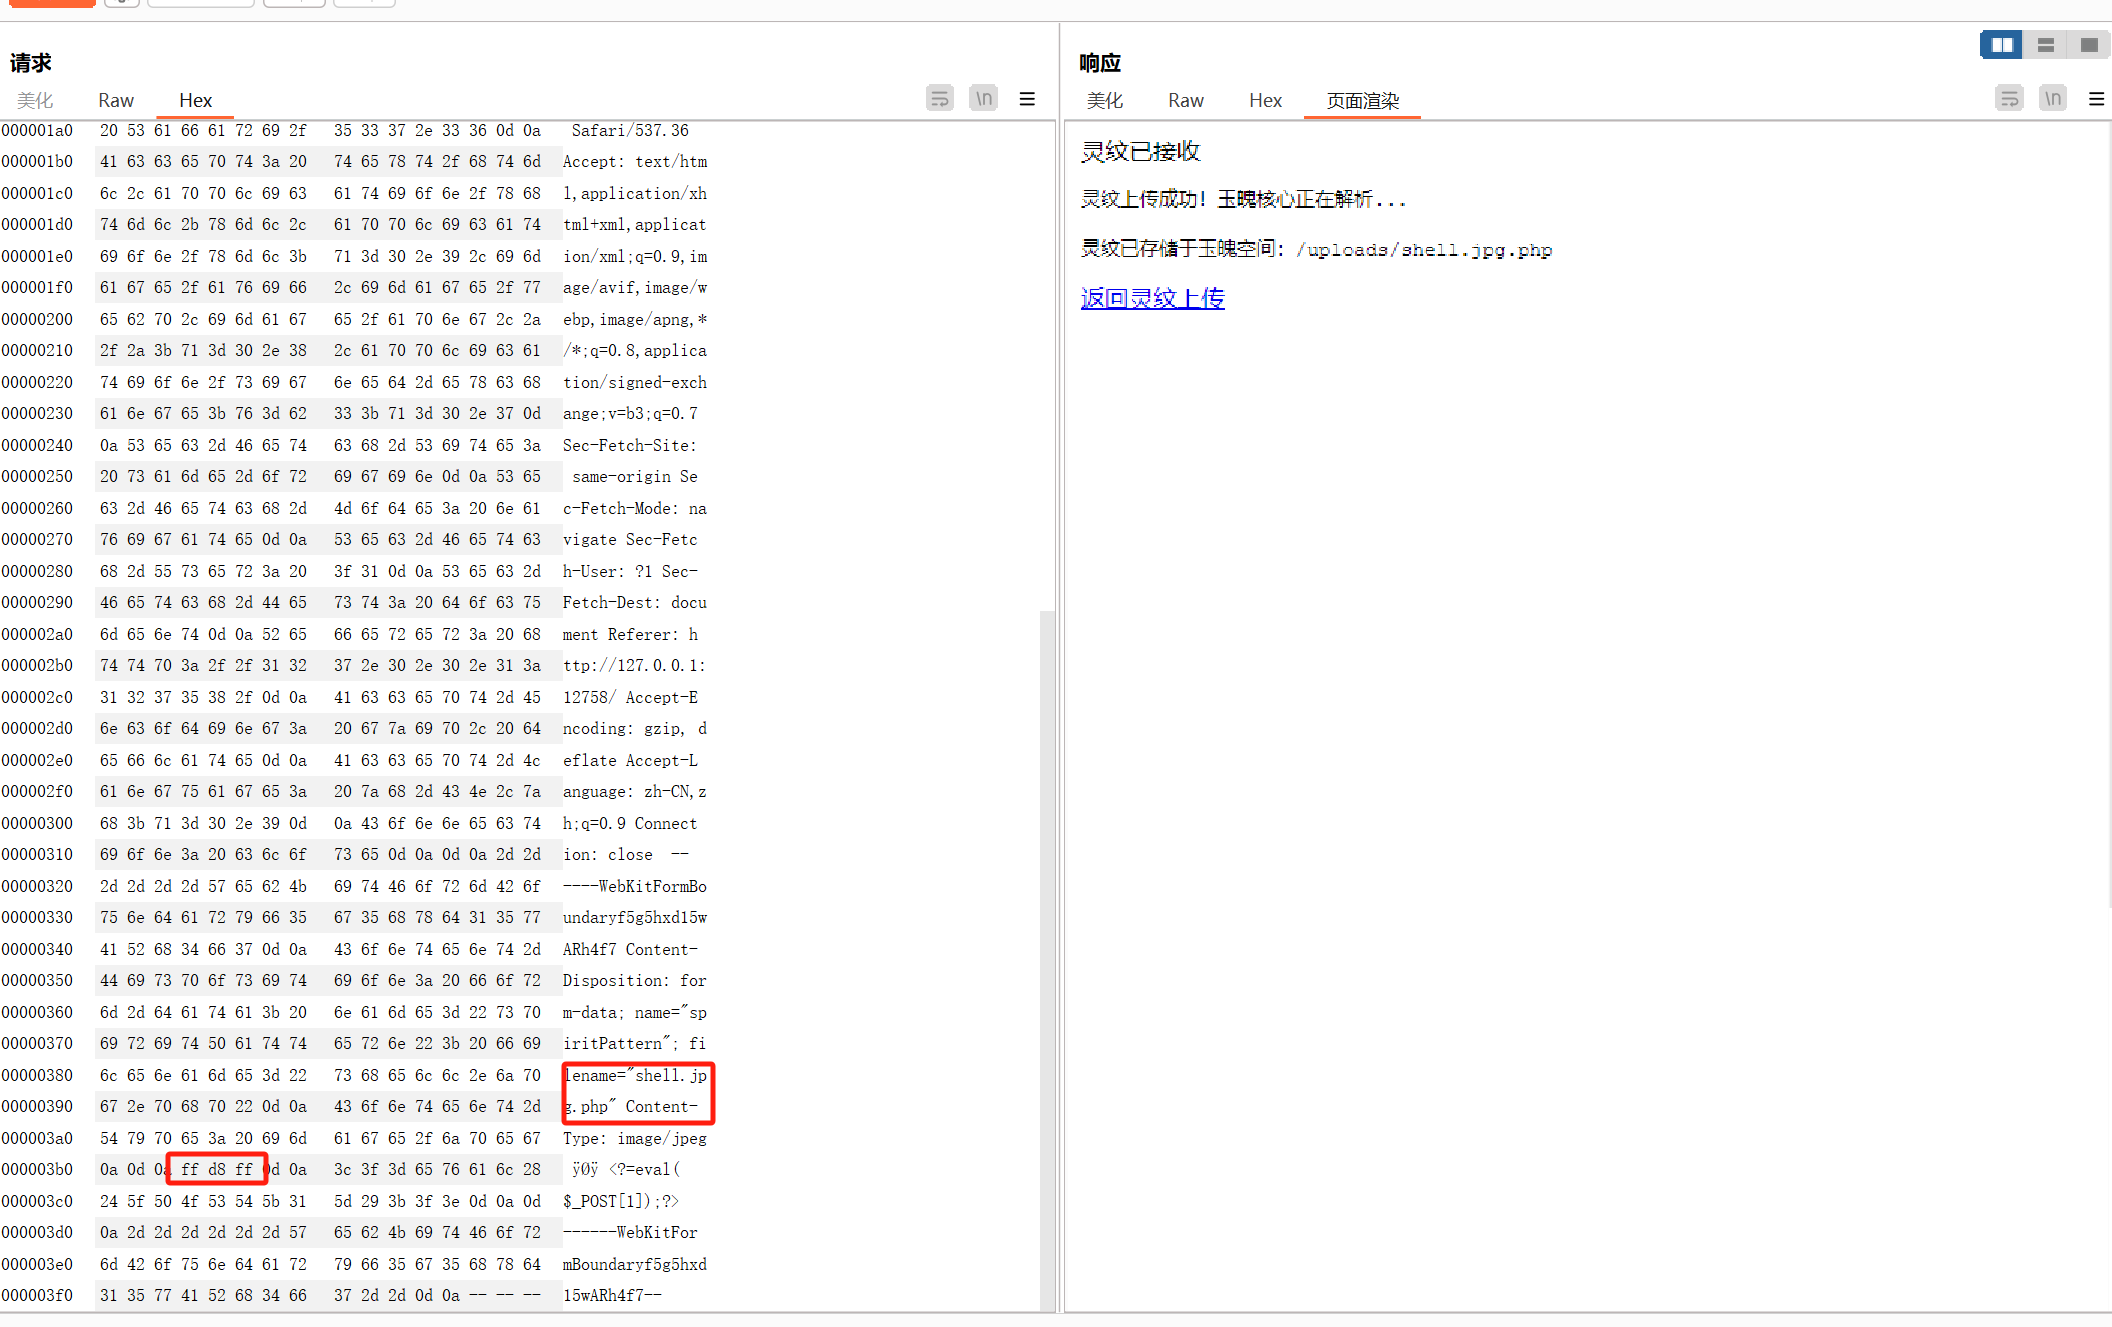Viewport: 2112px width, 1327px height.
Task: Toggle word wrap icon in request panel
Action: click(939, 98)
